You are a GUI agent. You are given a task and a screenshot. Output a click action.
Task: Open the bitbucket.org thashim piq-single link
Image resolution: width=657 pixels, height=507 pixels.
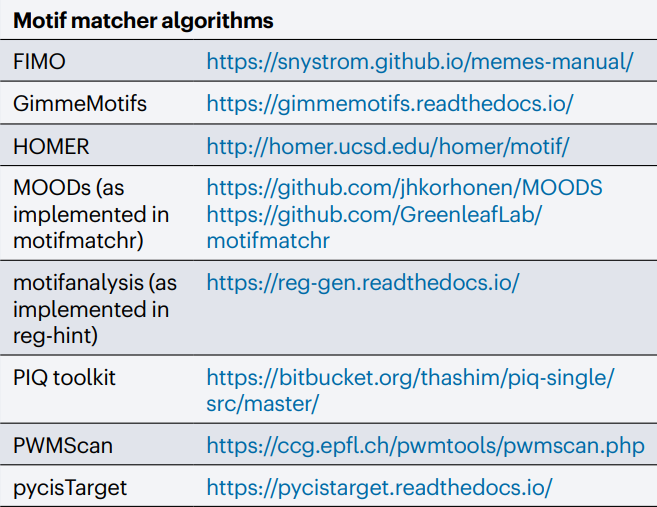(x=410, y=378)
